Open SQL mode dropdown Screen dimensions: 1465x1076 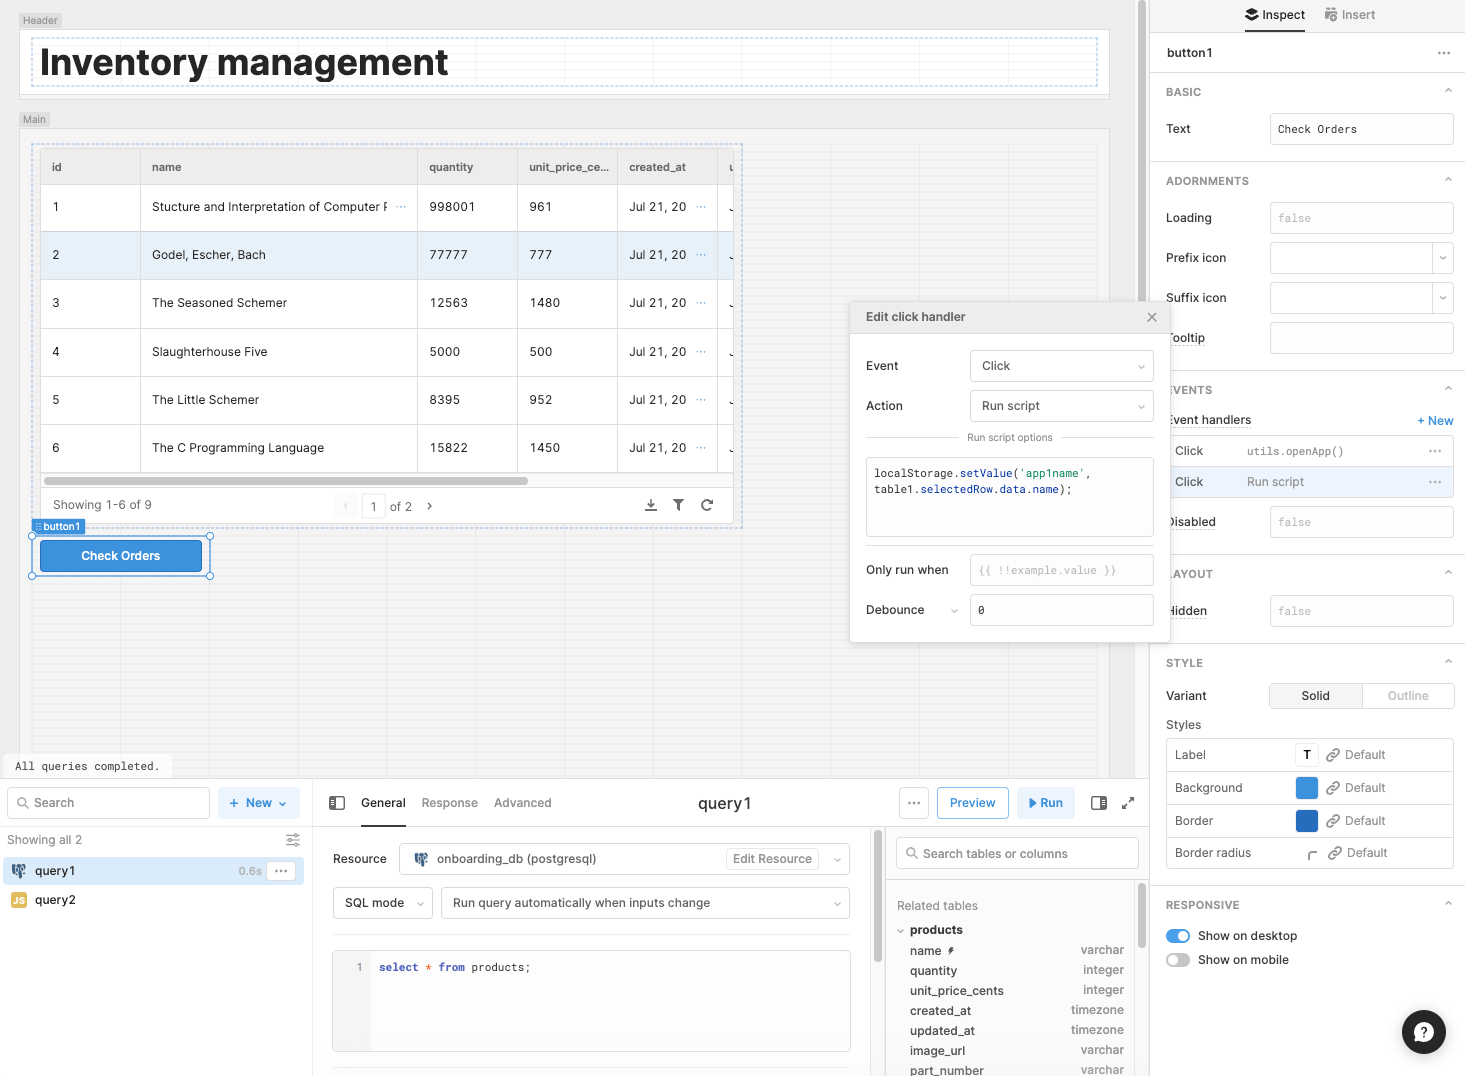pyautogui.click(x=383, y=903)
